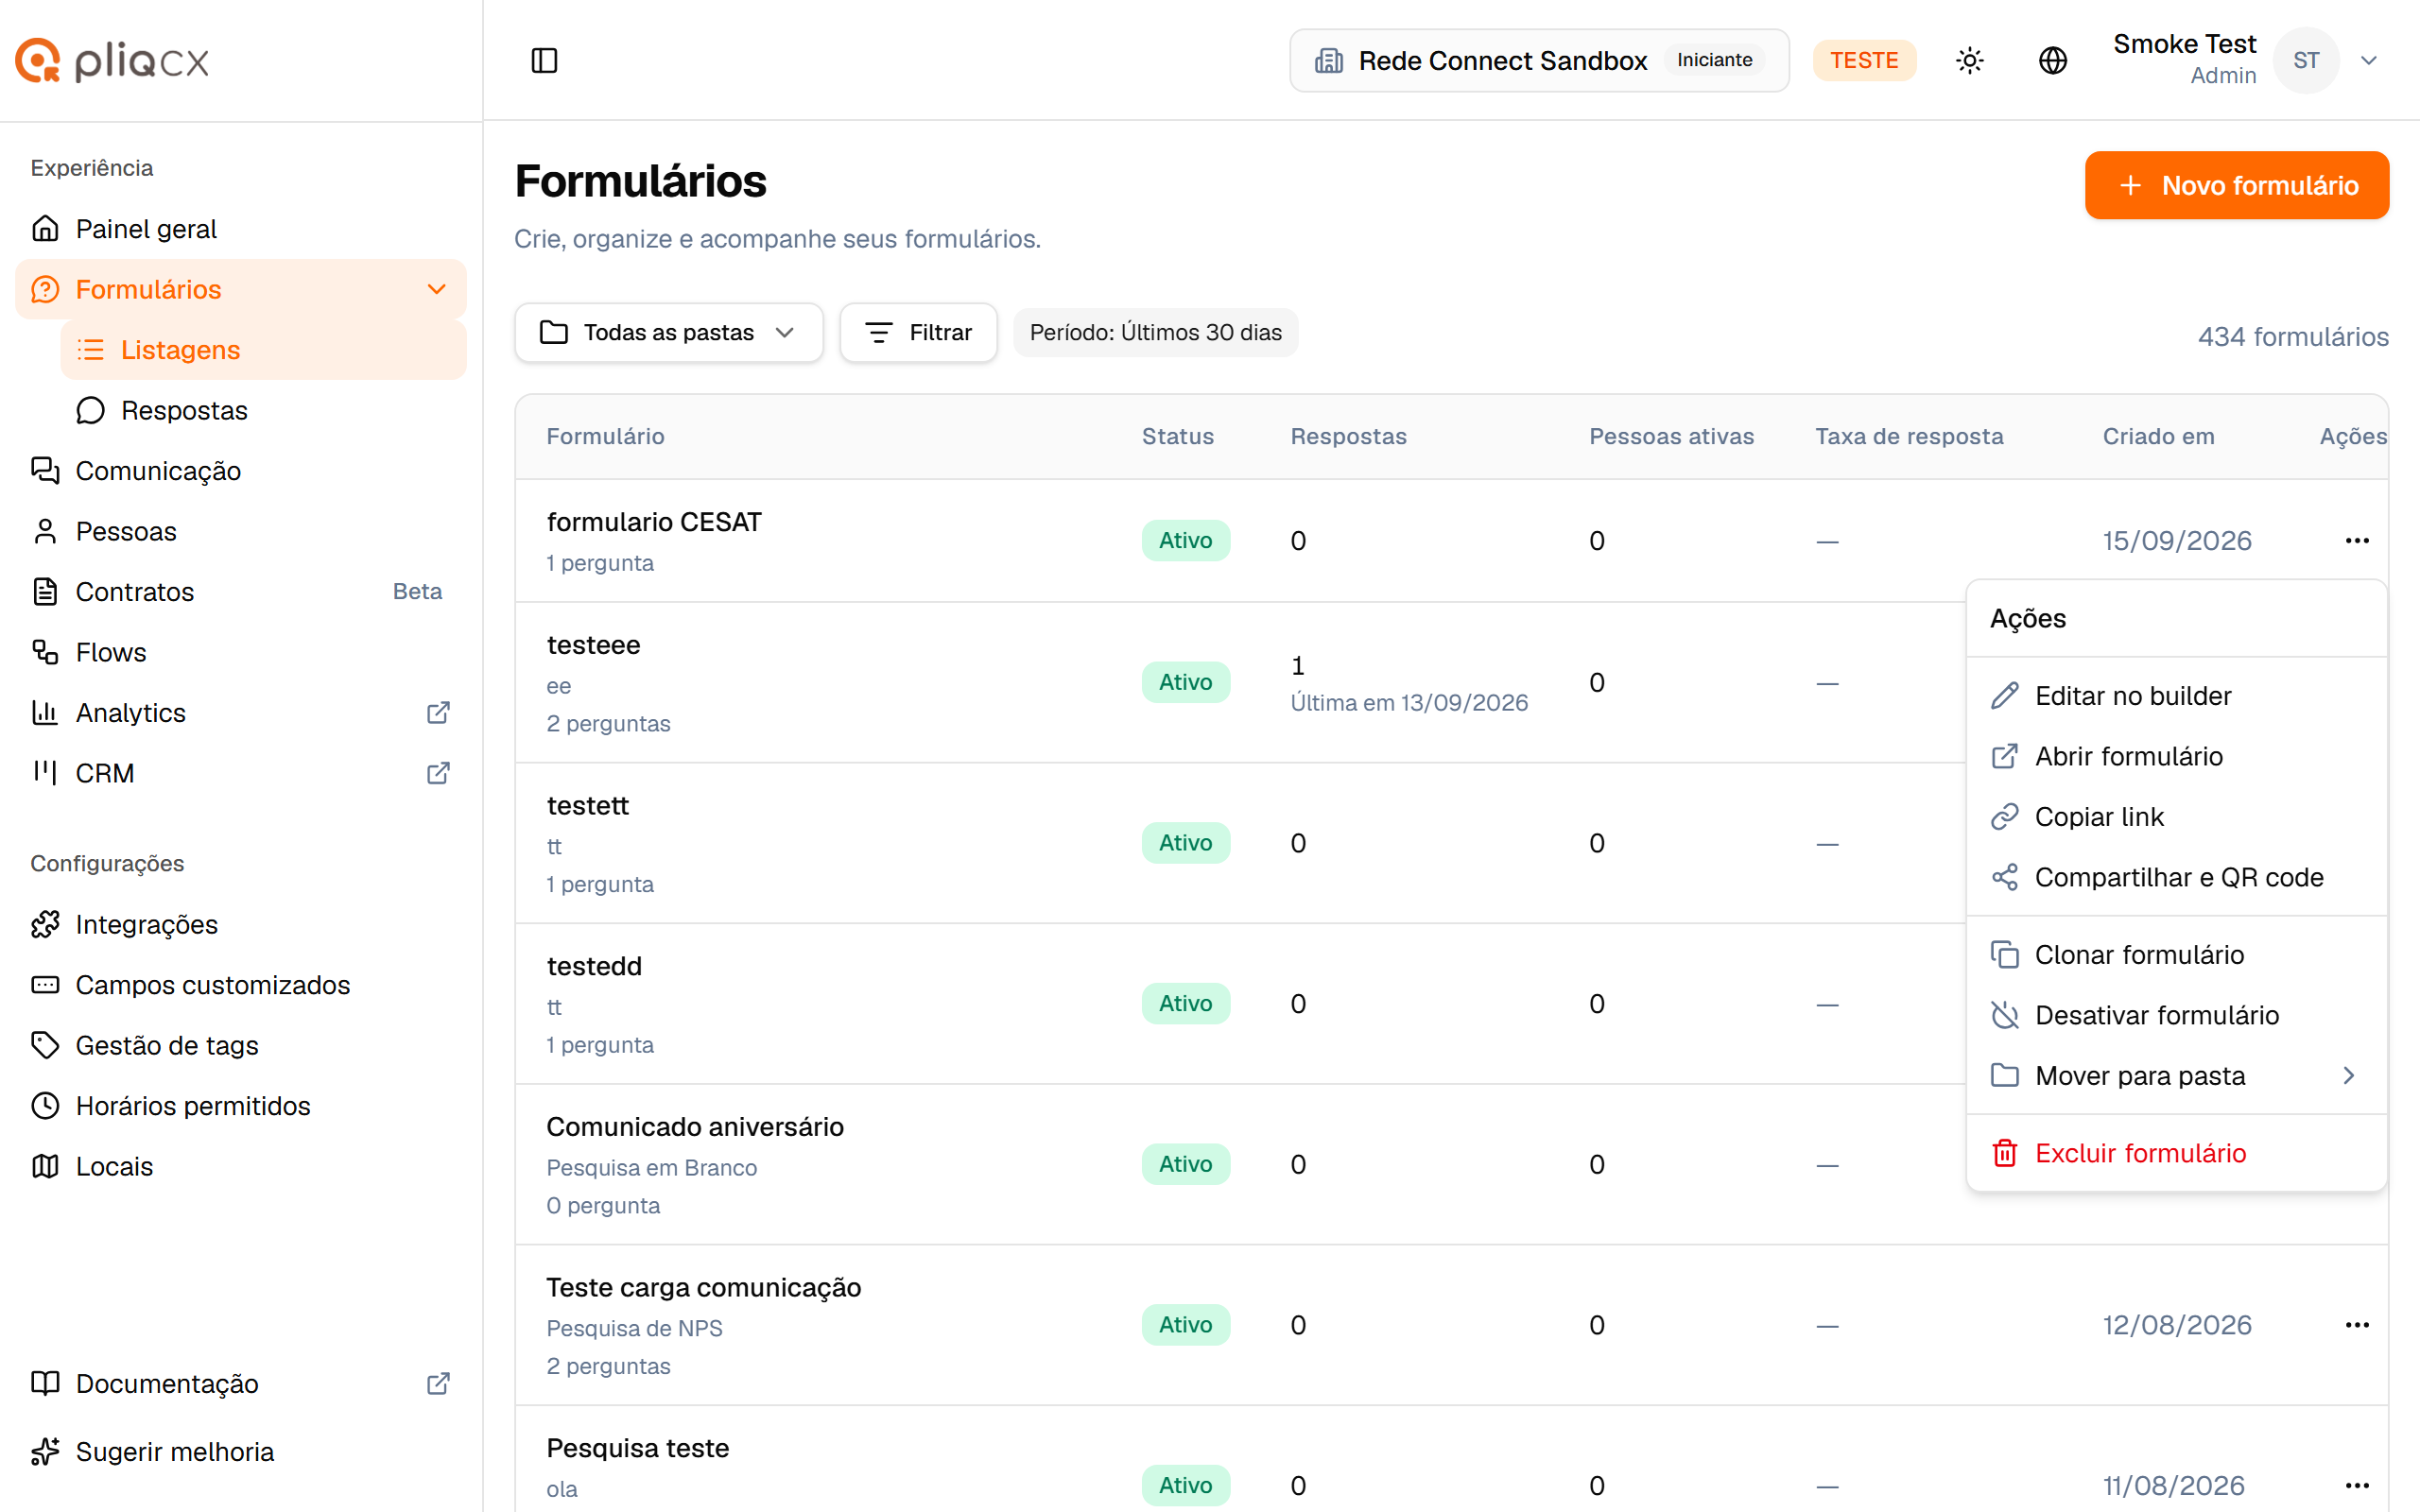Open Contratos Beta section

coord(241,592)
